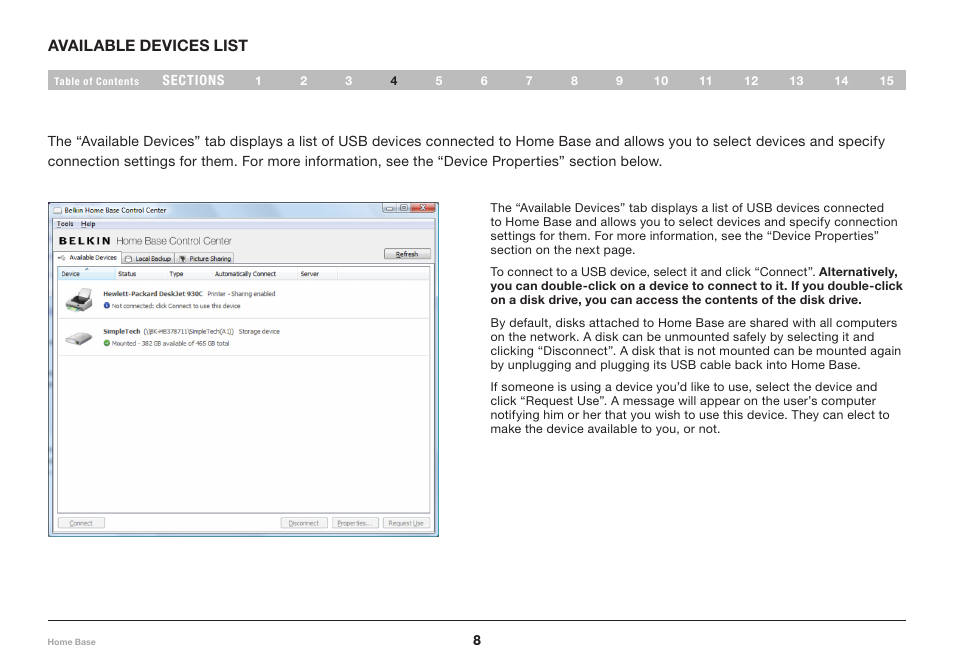Click the Refresh button

[407, 254]
